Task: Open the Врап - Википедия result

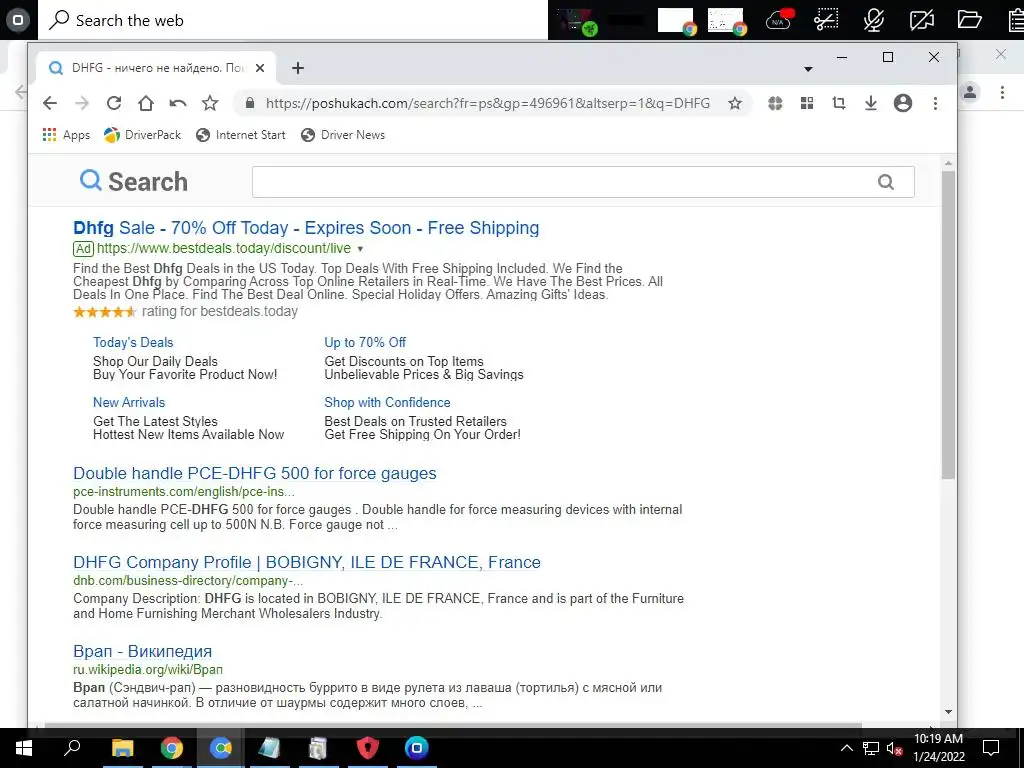Action: pos(142,651)
